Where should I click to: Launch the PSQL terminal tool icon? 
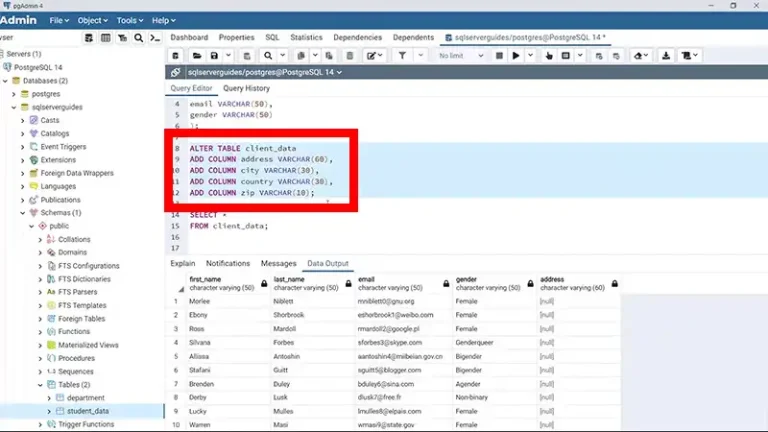coord(155,38)
